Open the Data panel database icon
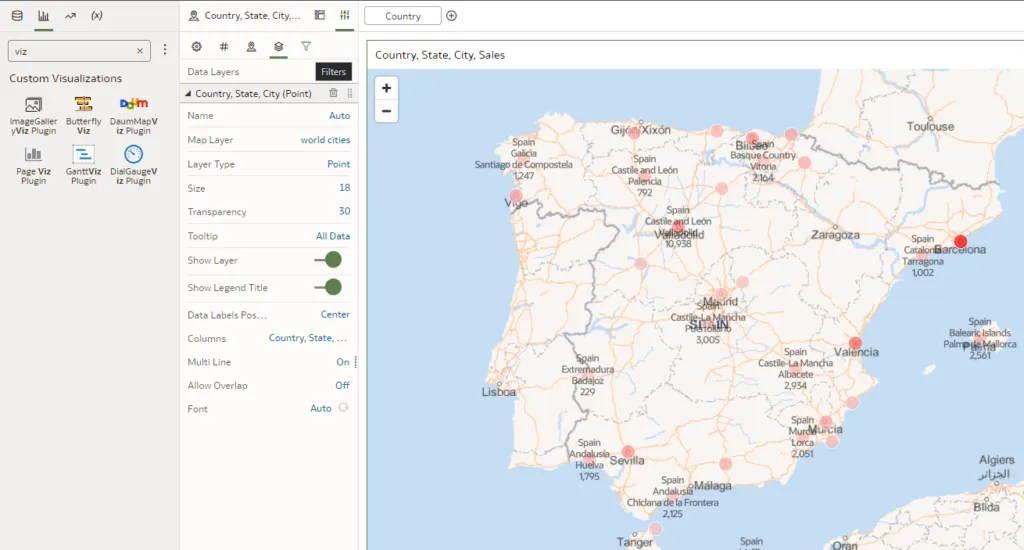The width and height of the screenshot is (1024, 550). pyautogui.click(x=16, y=16)
